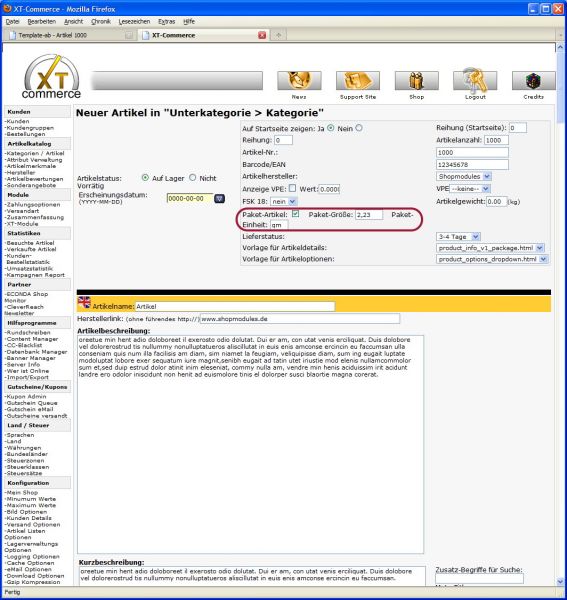
Task: Open the Bearbeiten menu
Action: tap(41, 21)
